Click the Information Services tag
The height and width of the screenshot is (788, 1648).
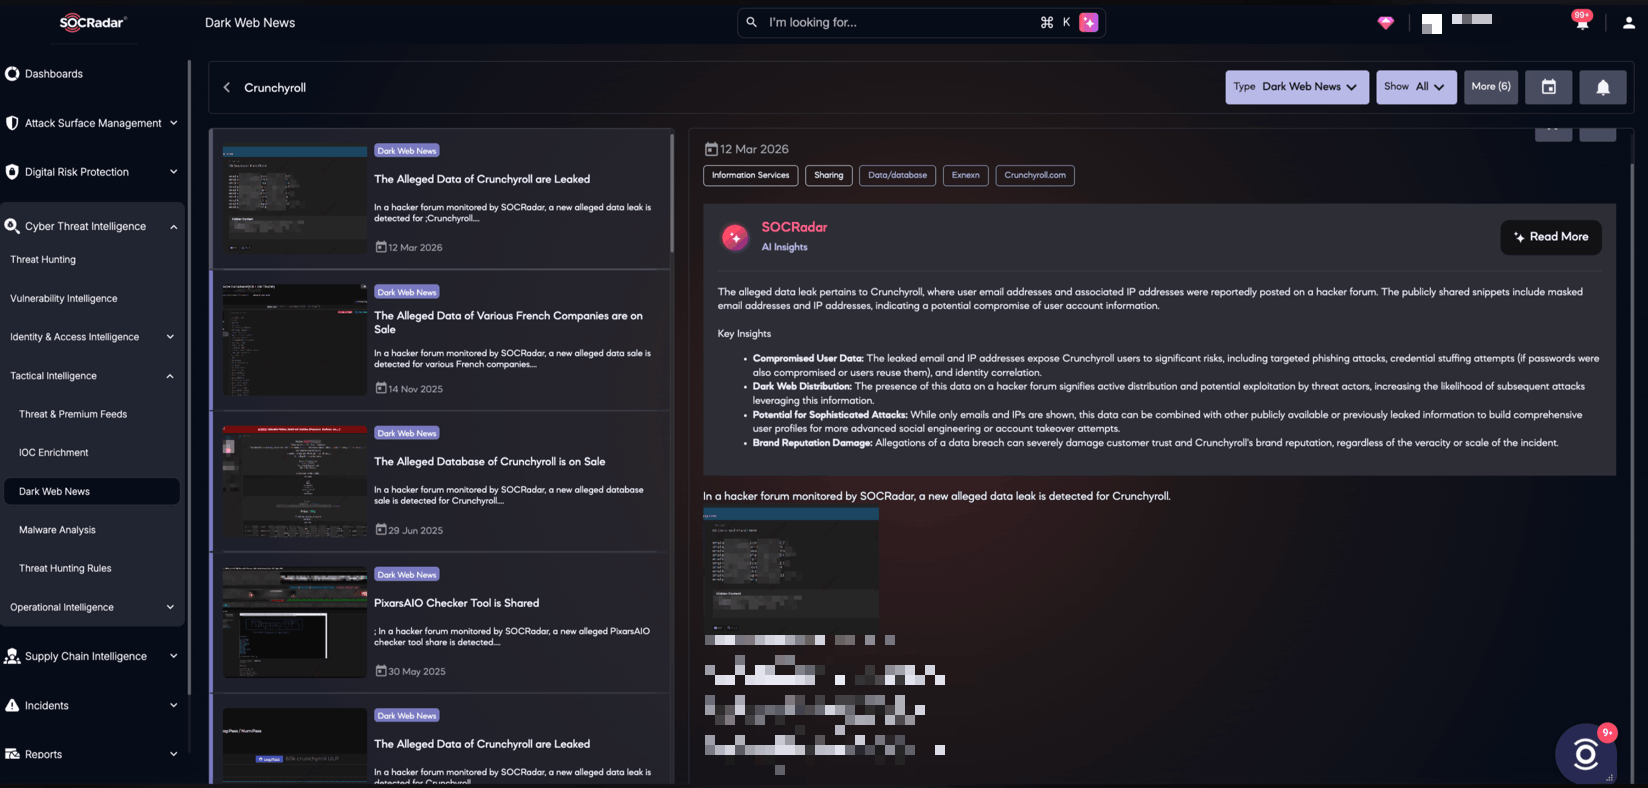point(750,175)
